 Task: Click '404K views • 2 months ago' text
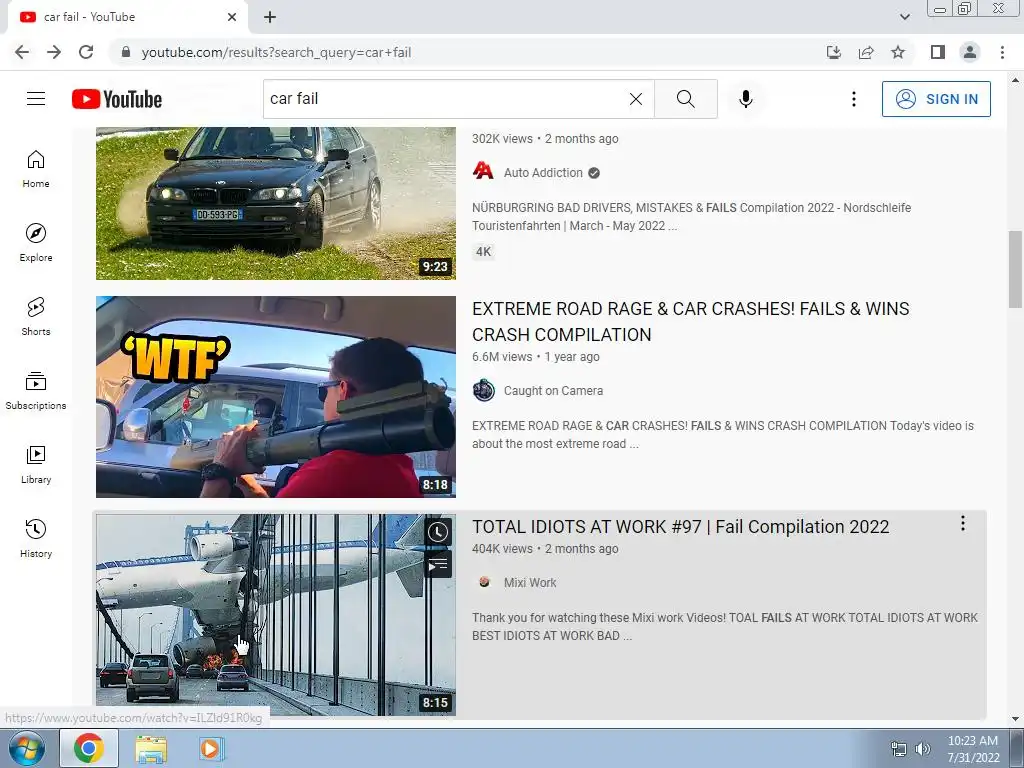[x=545, y=549]
